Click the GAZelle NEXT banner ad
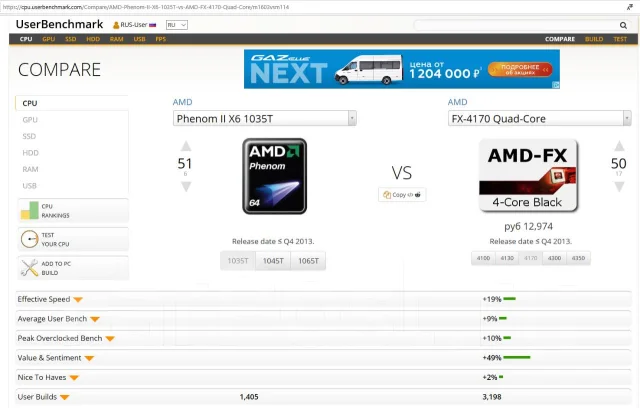Image resolution: width=640 pixels, height=408 pixels. (x=402, y=69)
